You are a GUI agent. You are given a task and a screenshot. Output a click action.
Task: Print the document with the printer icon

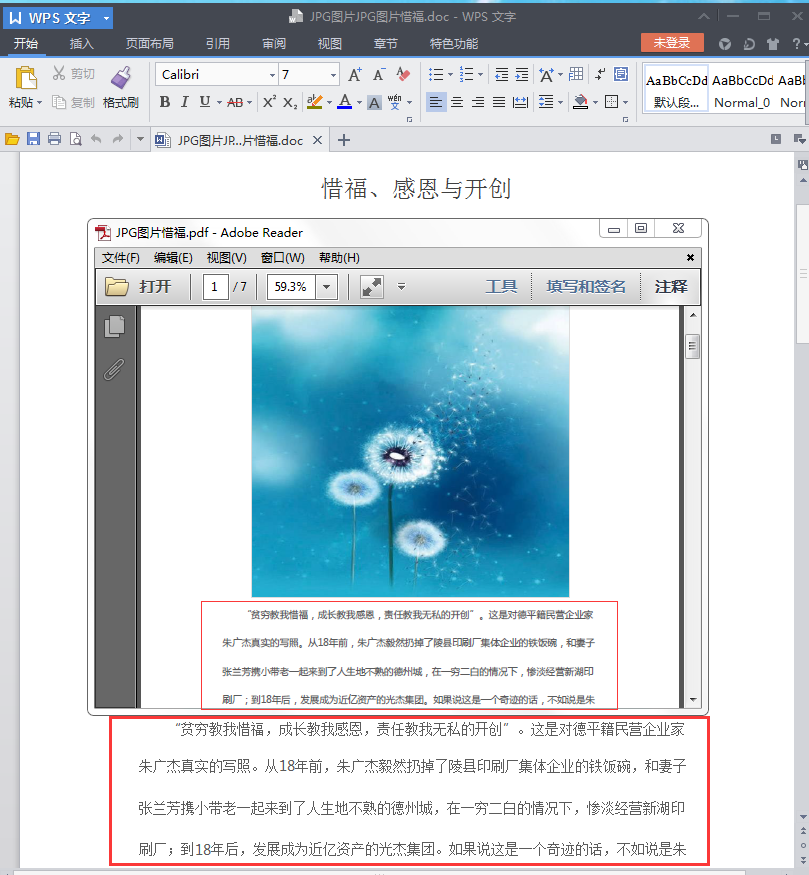click(55, 139)
